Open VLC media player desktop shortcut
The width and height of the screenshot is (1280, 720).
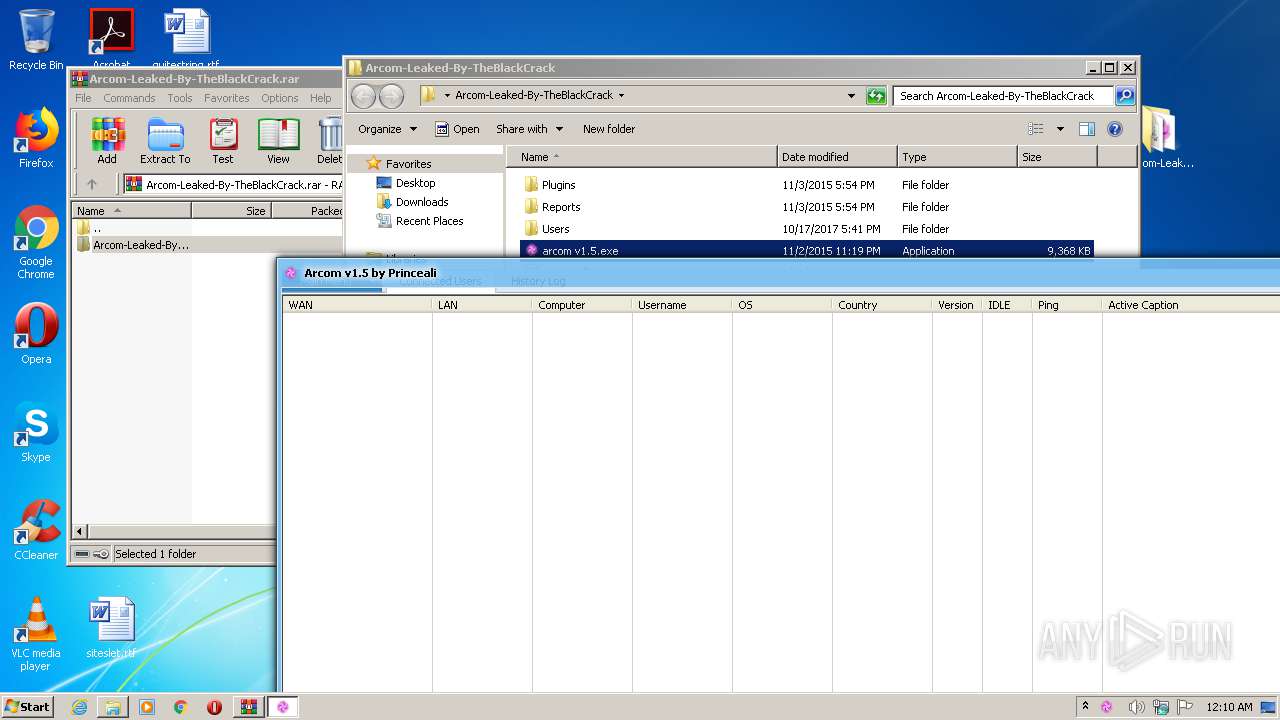click(x=36, y=634)
